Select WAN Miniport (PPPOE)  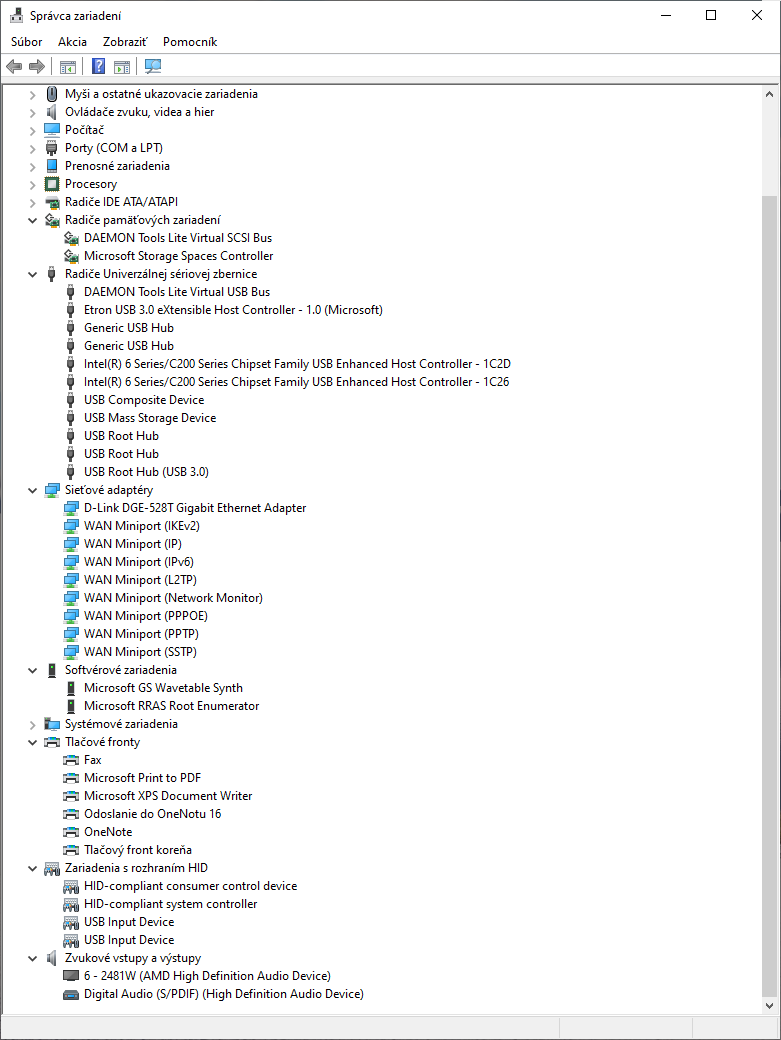point(146,616)
